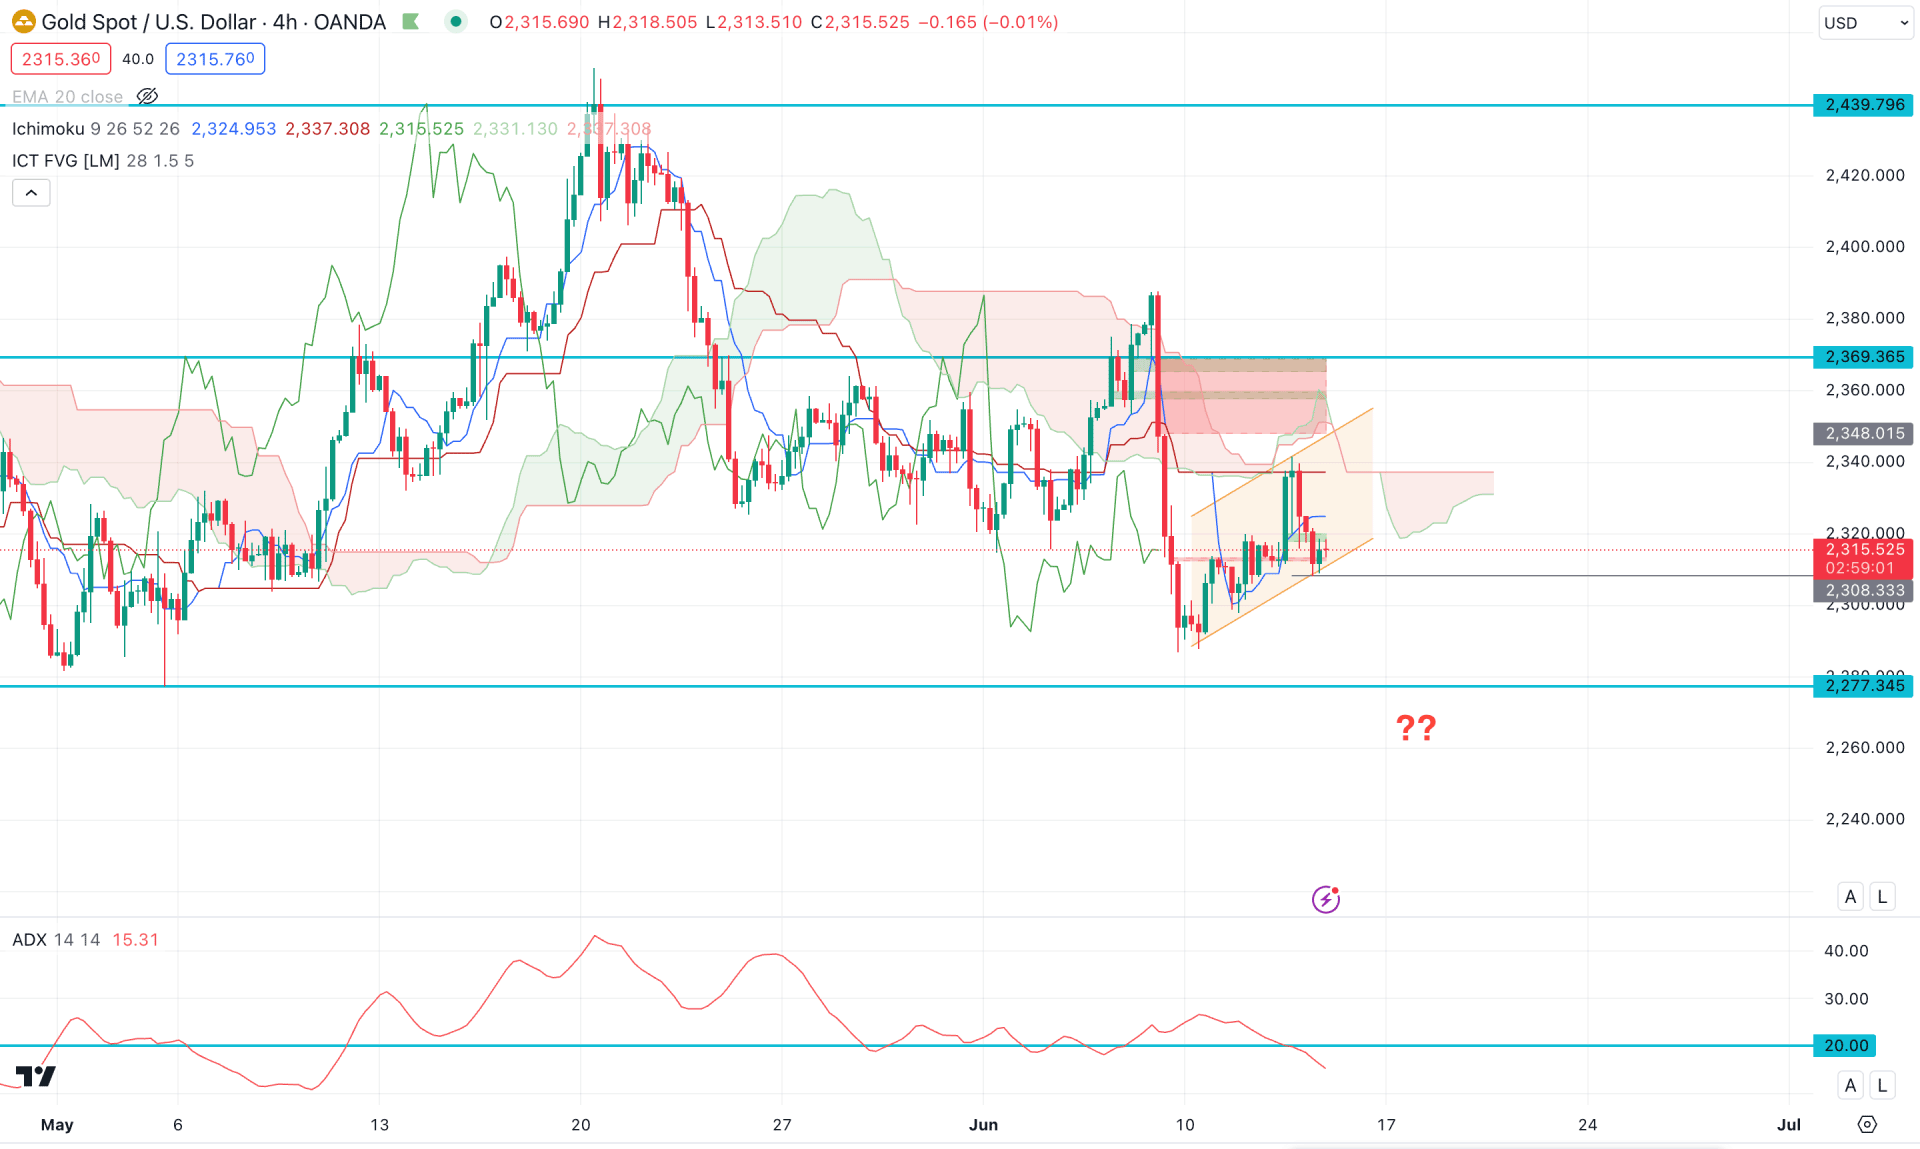The height and width of the screenshot is (1149, 1920).
Task: Click the purple lightning event marker icon
Action: coord(1326,899)
